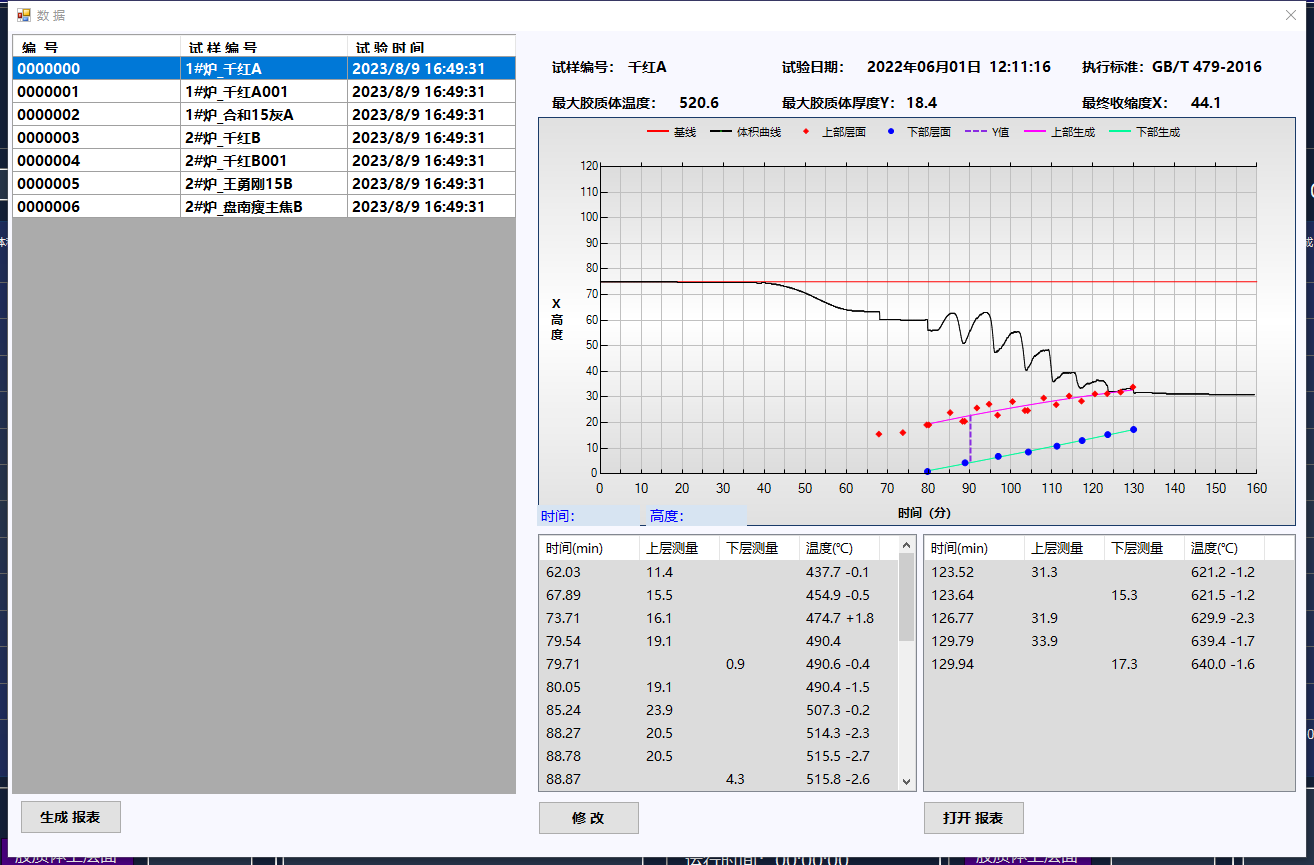1314x865 pixels.
Task: Click the 修 改 button
Action: click(x=588, y=818)
